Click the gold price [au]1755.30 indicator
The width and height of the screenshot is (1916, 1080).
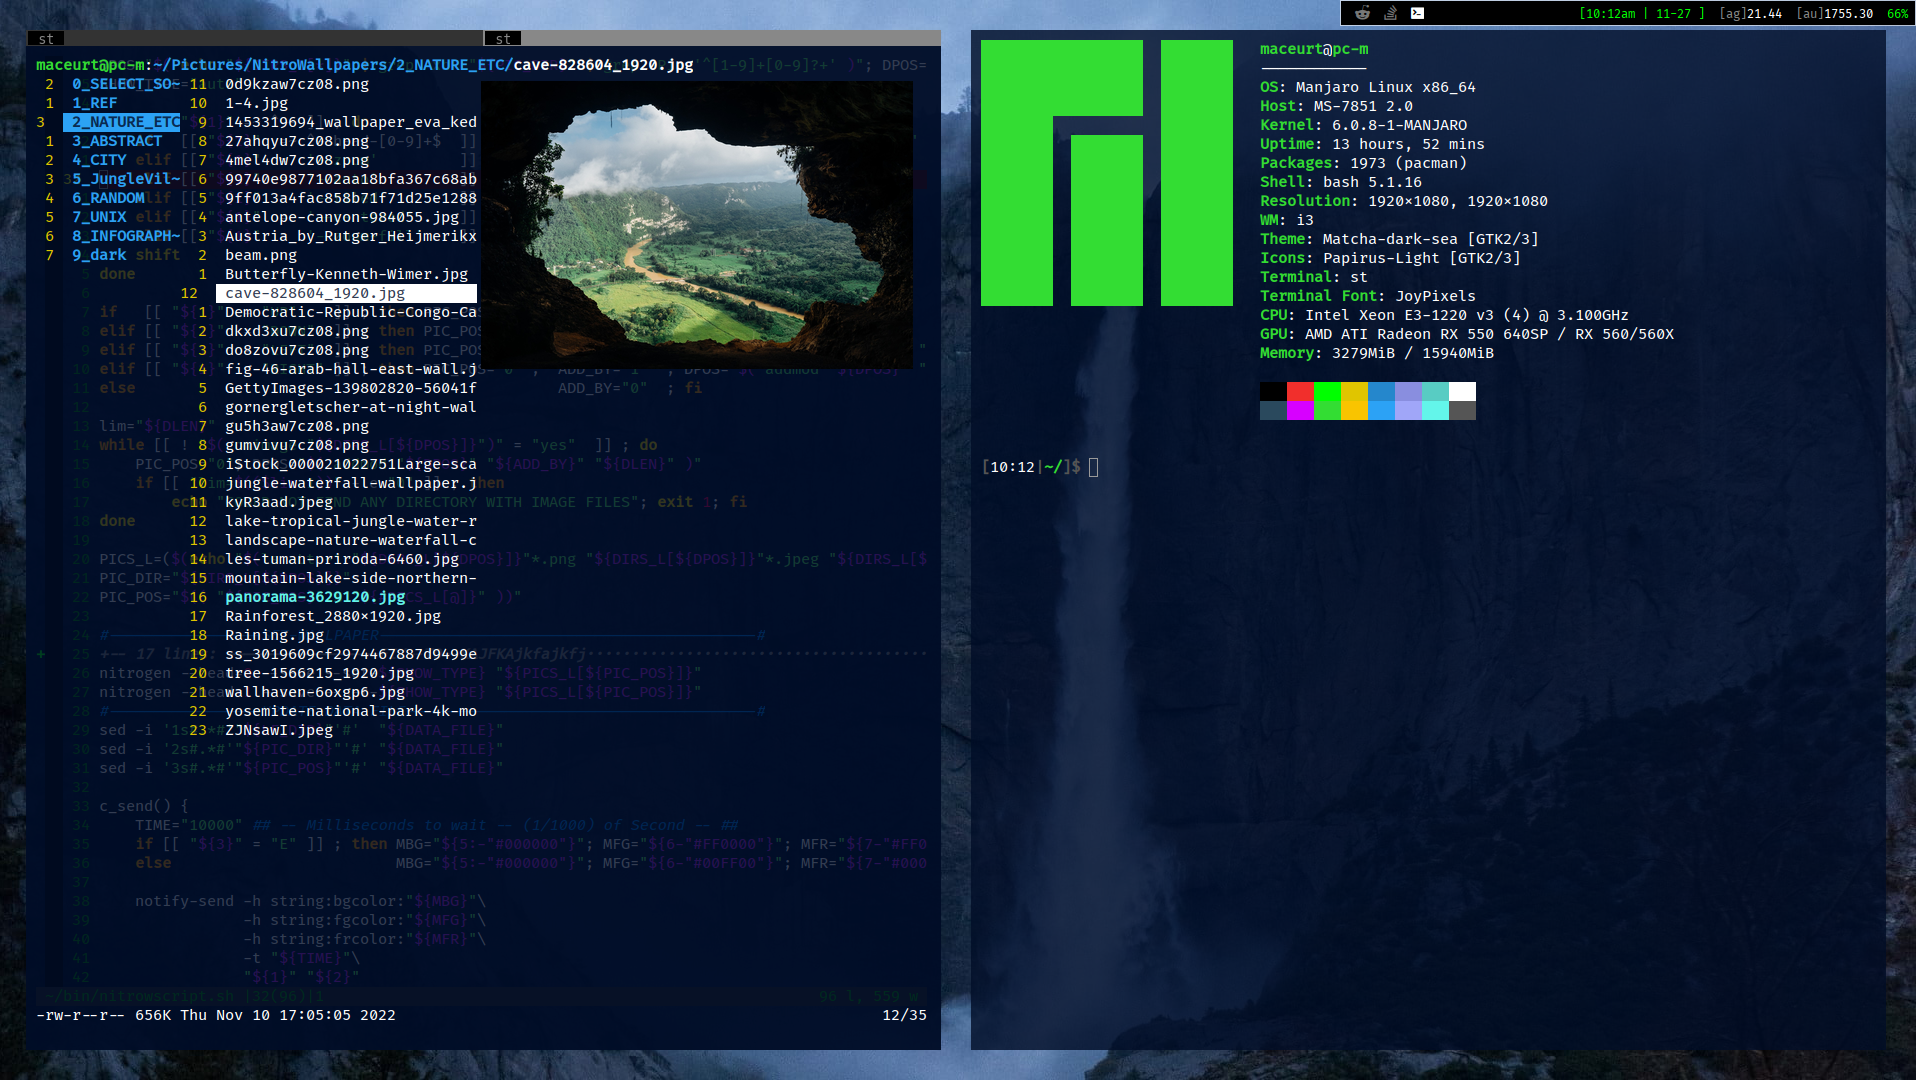[x=1834, y=14]
